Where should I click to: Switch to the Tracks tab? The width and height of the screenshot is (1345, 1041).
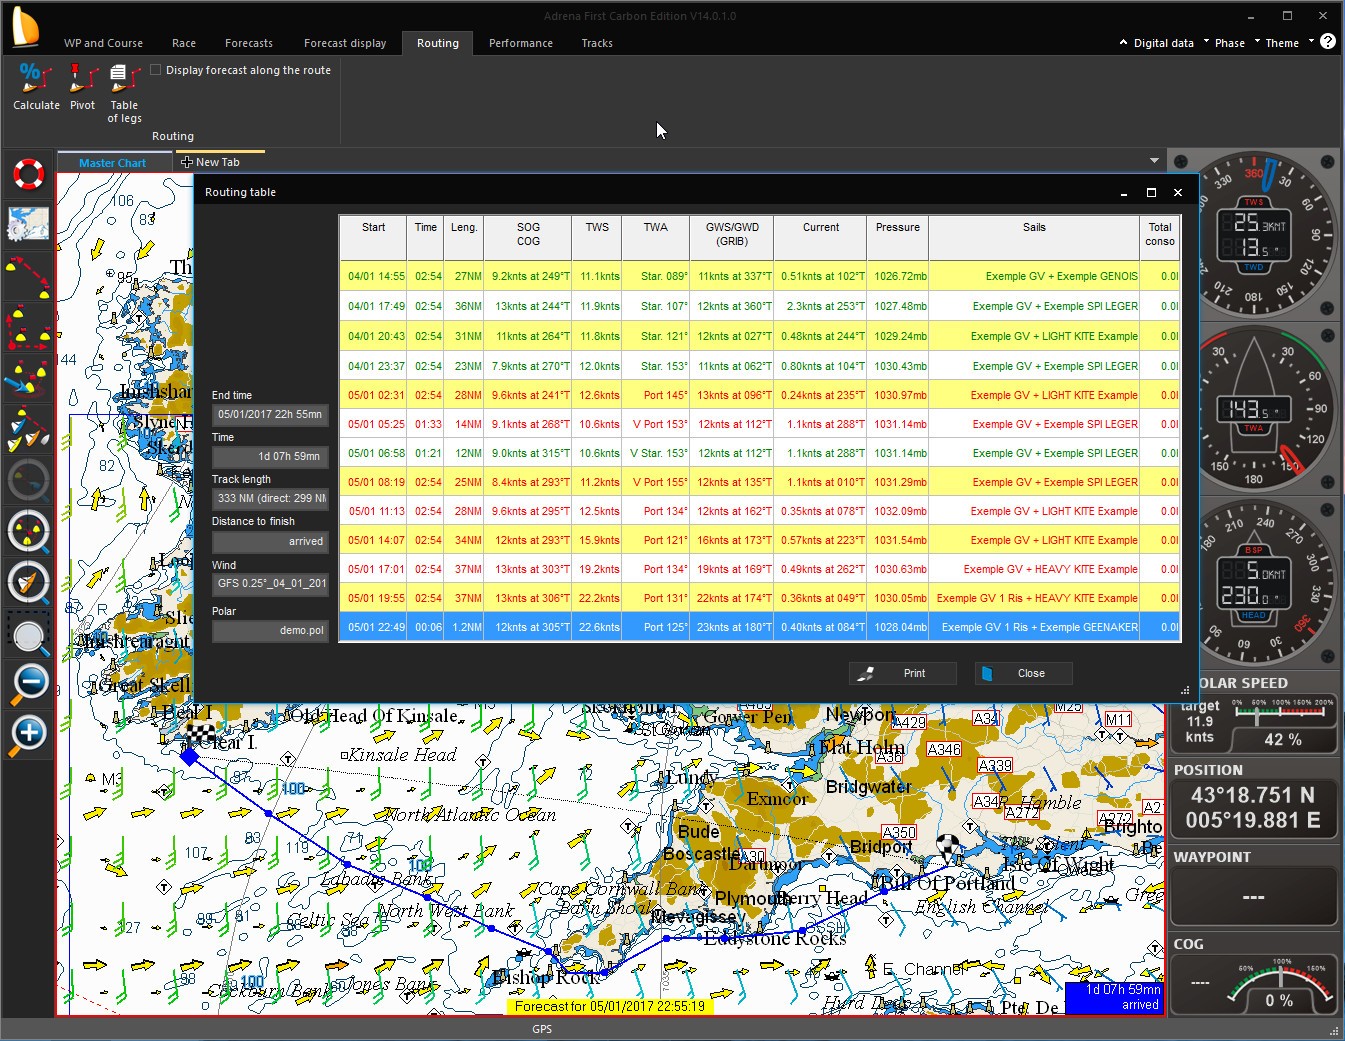point(597,43)
